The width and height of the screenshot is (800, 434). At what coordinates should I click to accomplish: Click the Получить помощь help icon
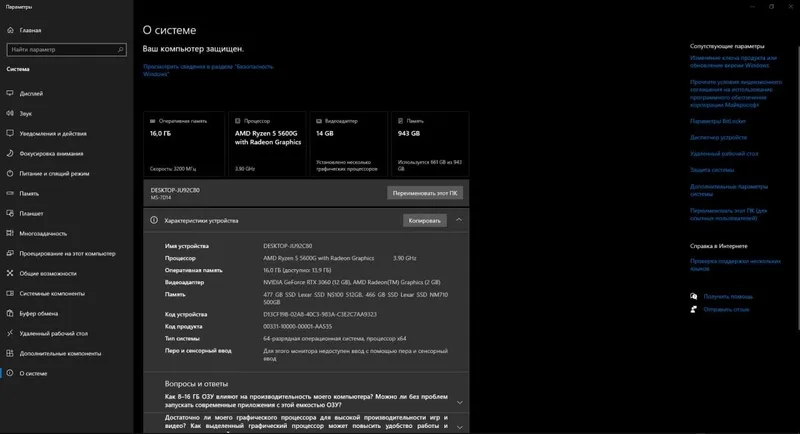pyautogui.click(x=693, y=296)
